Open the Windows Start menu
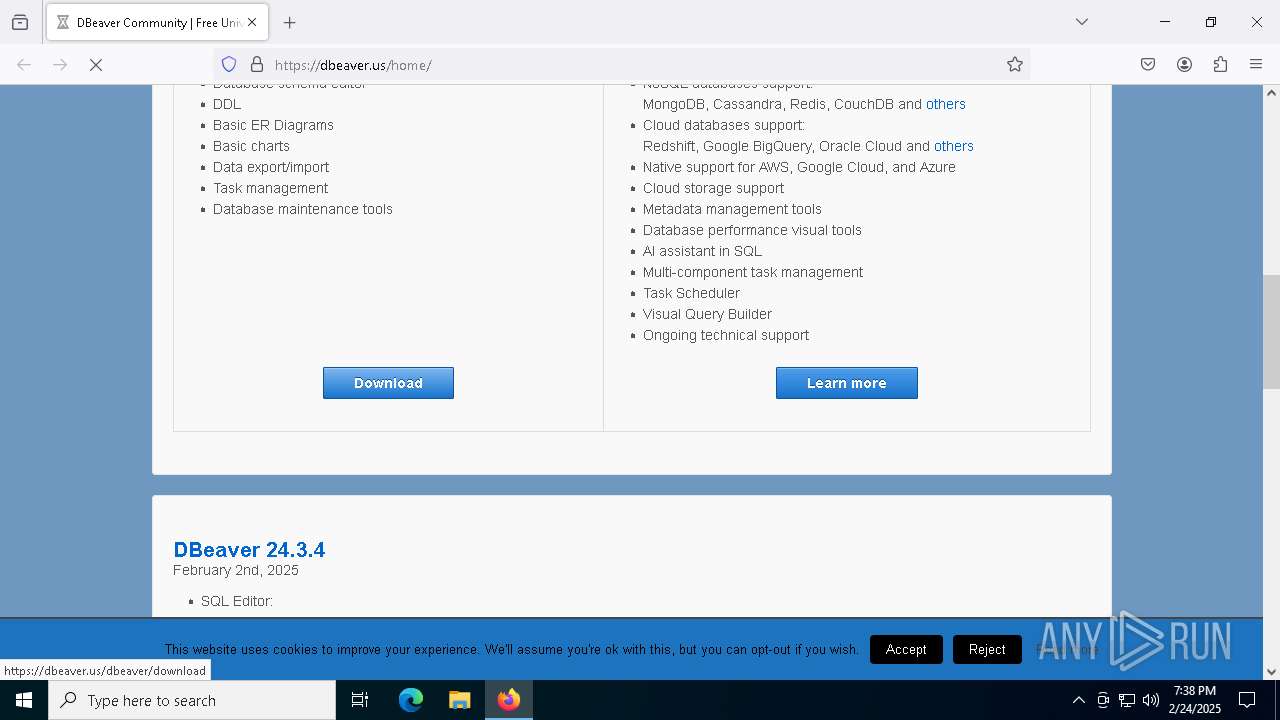The image size is (1280, 720). (24, 700)
